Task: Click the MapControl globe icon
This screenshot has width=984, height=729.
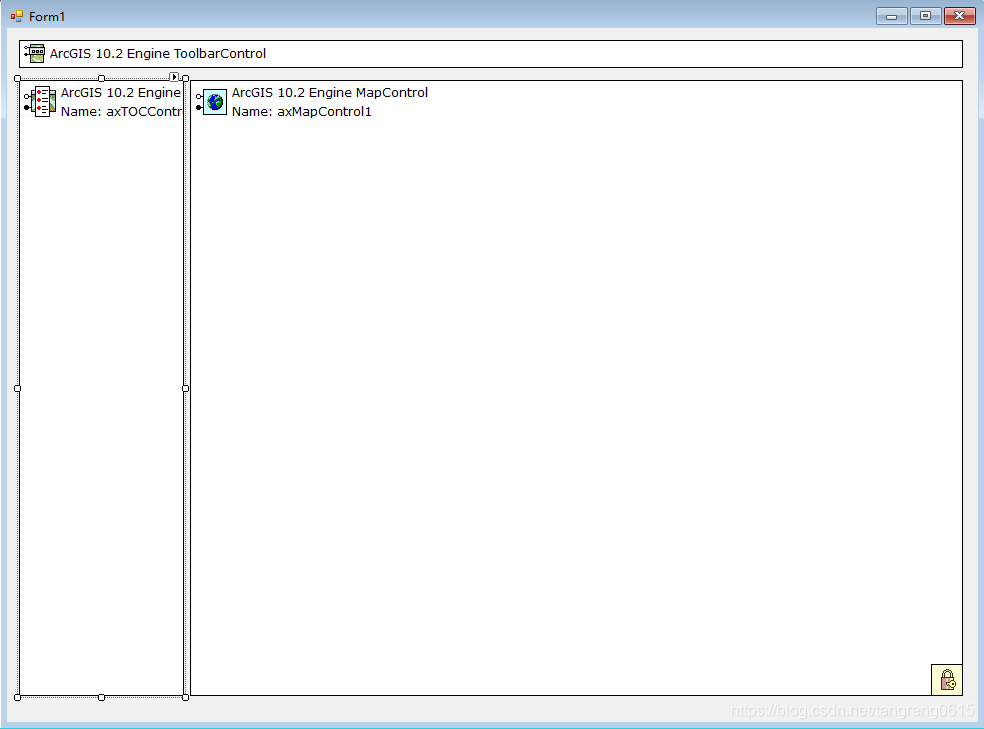Action: [212, 102]
